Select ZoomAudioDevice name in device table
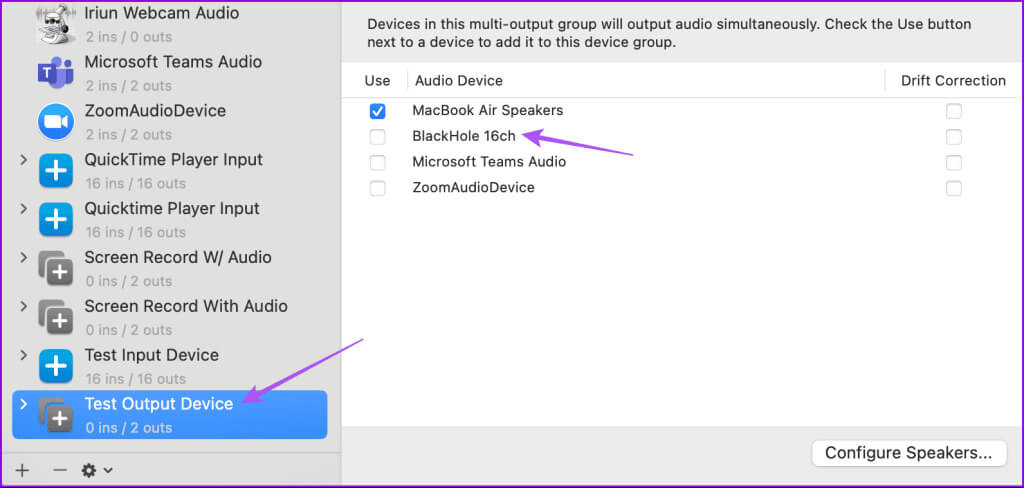The height and width of the screenshot is (488, 1024). click(x=473, y=187)
